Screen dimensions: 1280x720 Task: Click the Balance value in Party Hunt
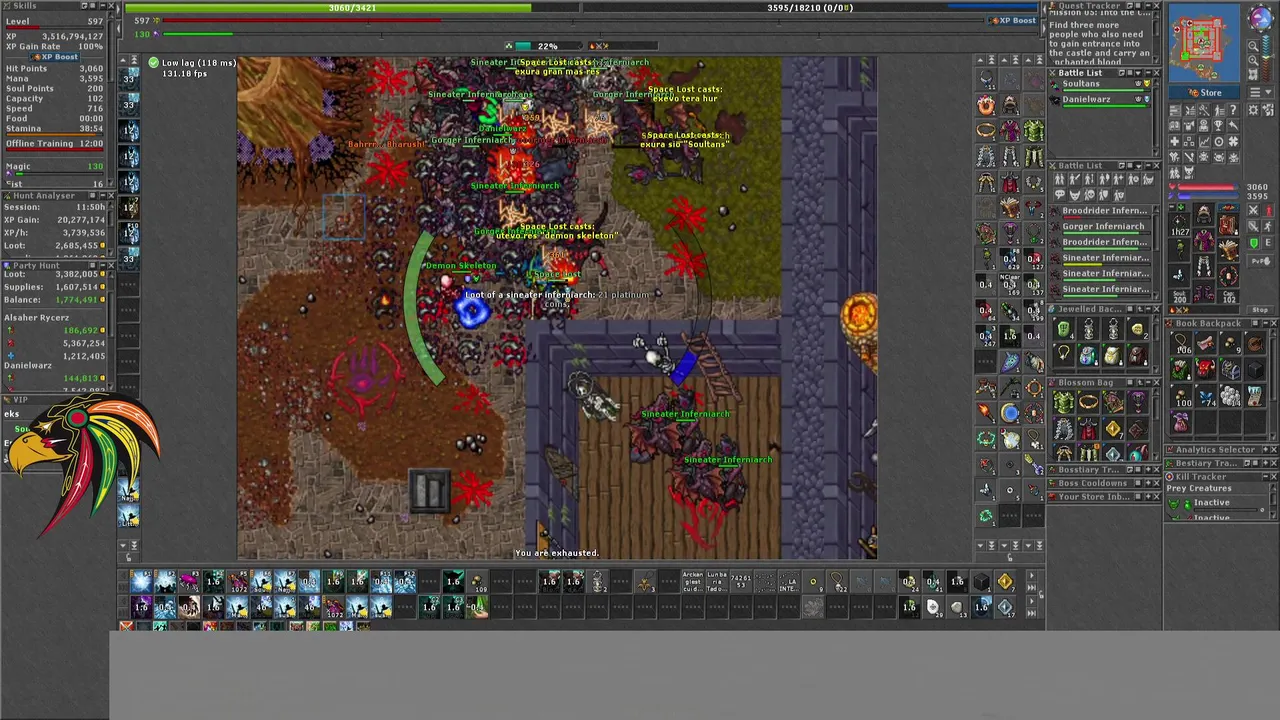coord(77,299)
